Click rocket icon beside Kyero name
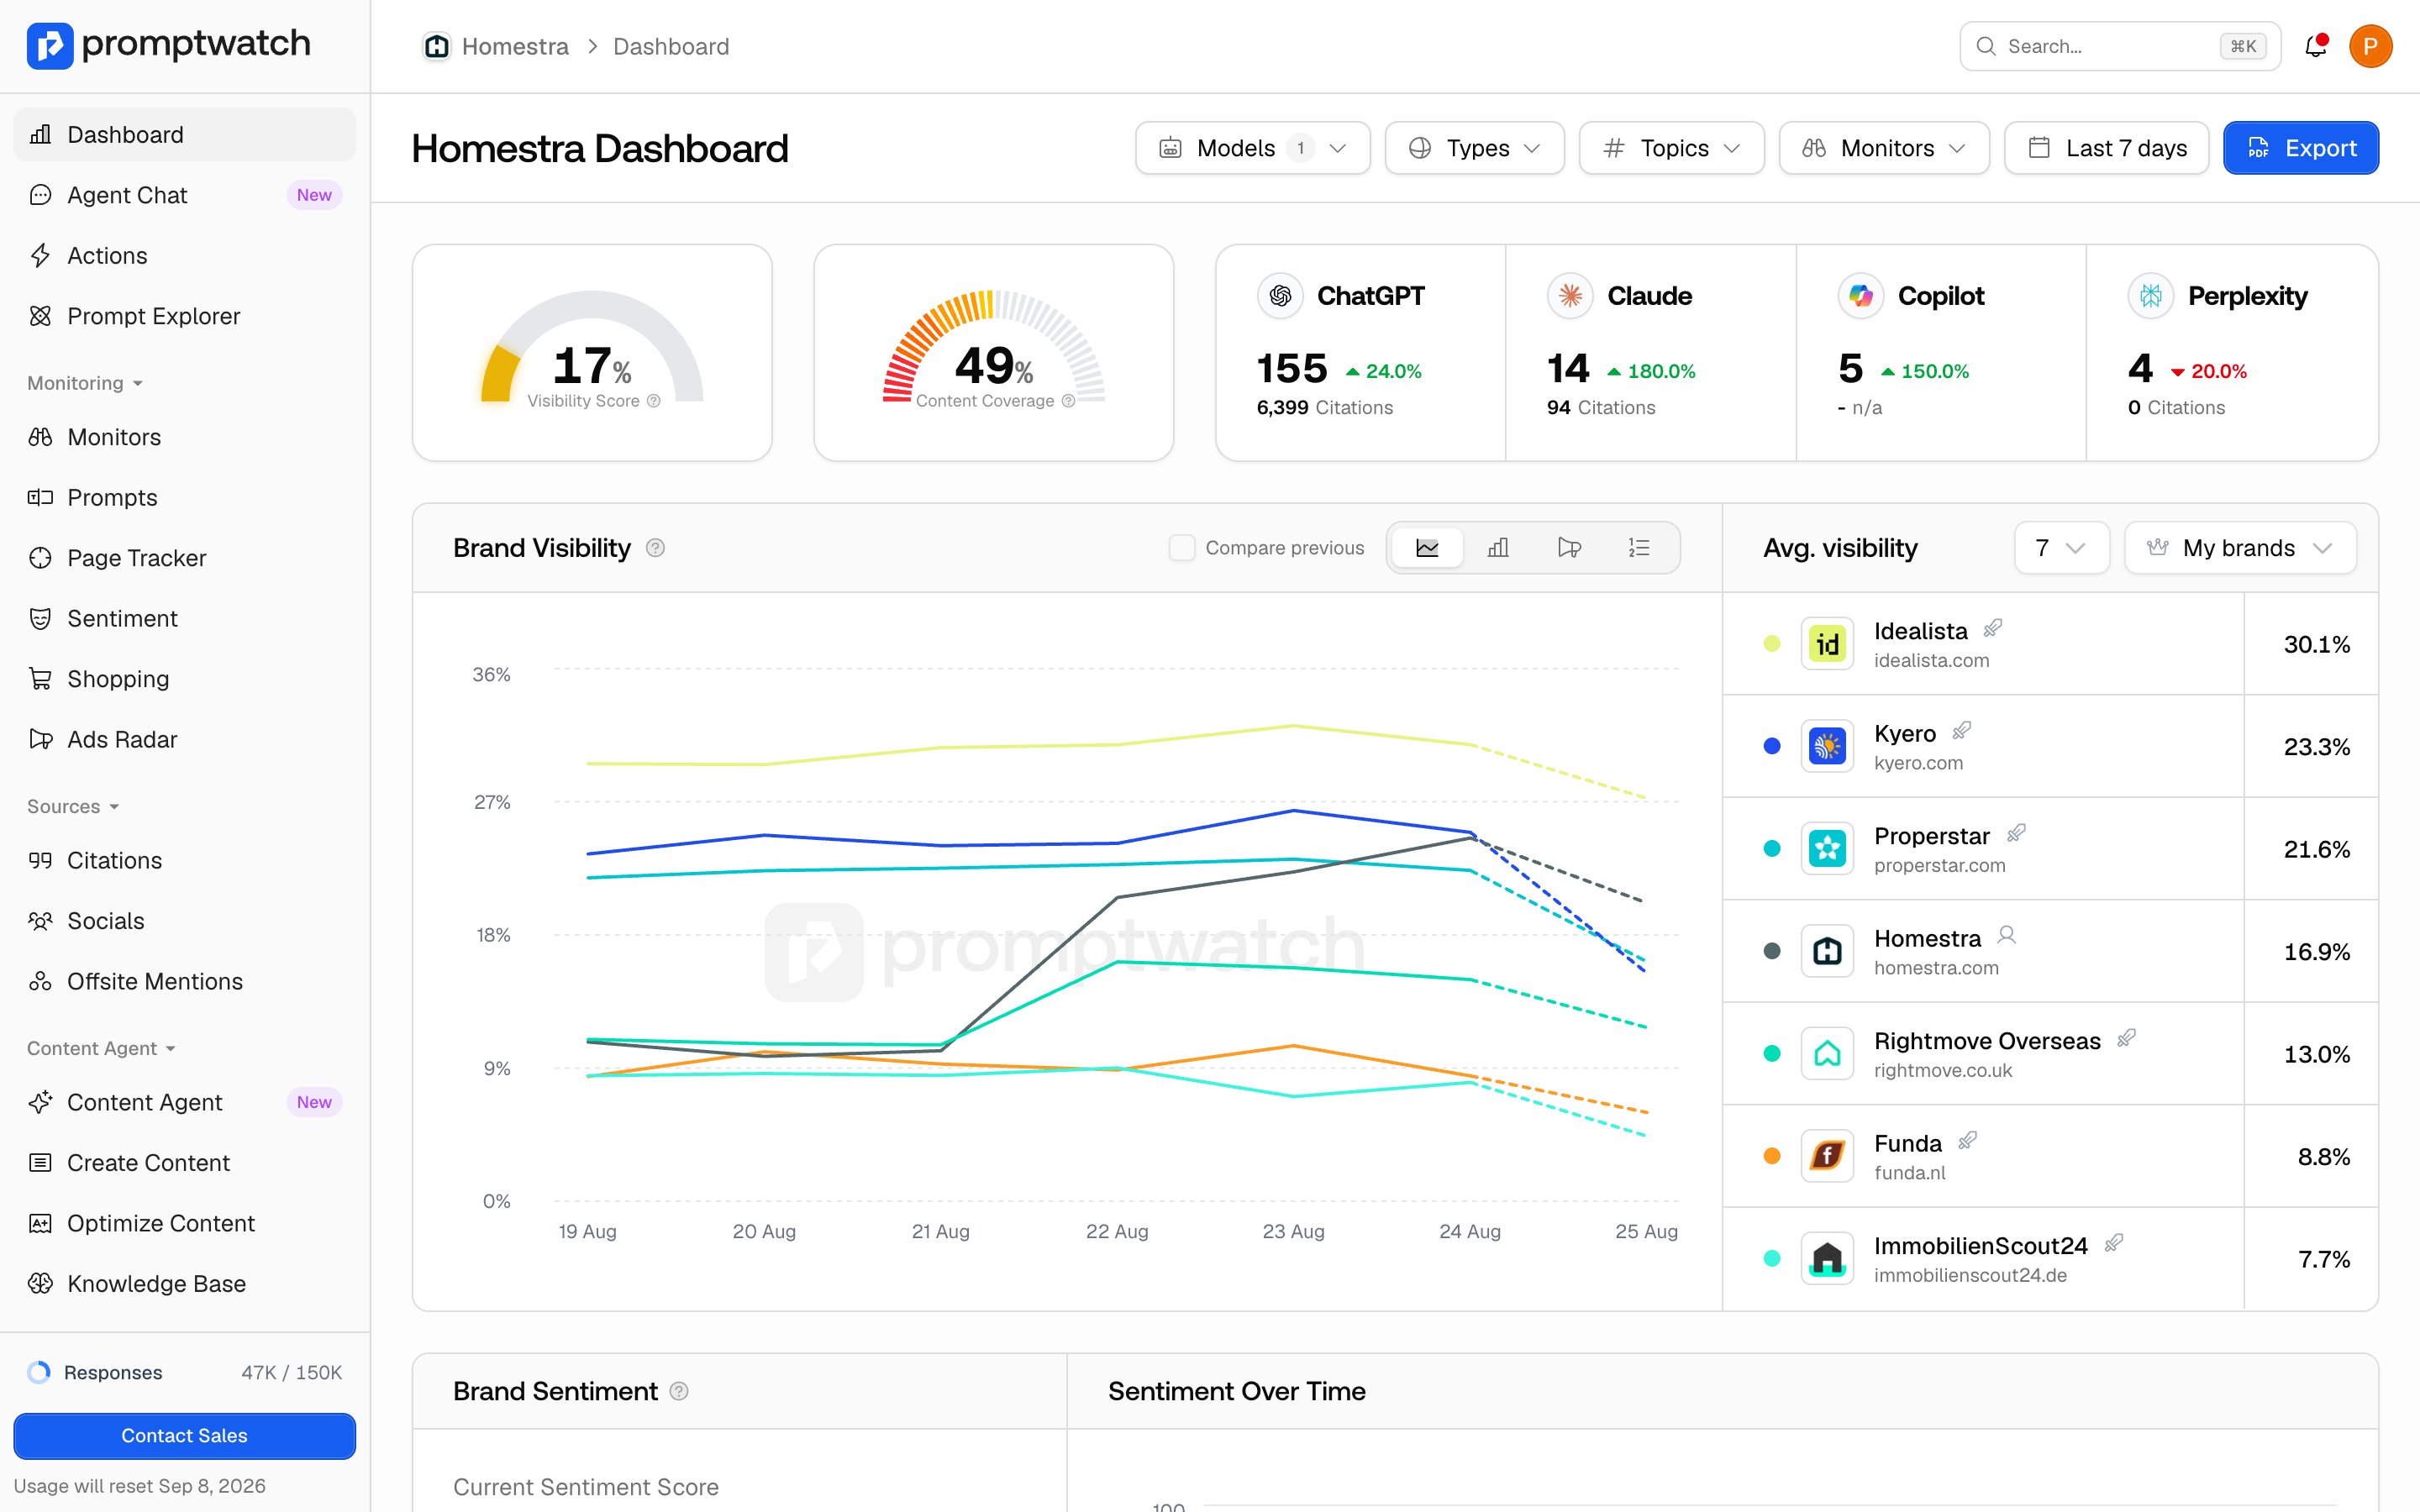This screenshot has width=2420, height=1512. 1961,731
